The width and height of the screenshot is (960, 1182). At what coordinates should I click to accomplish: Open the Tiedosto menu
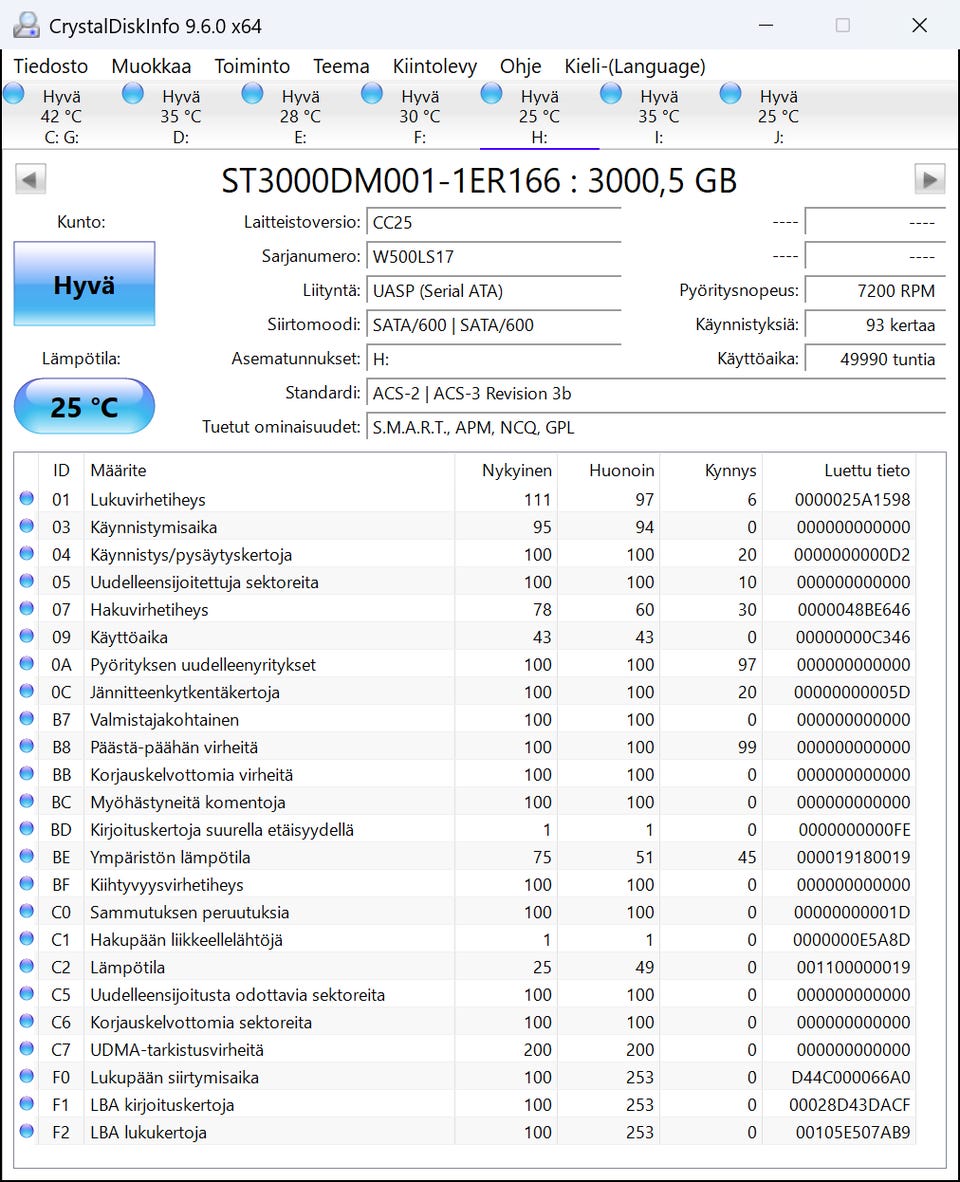[50, 66]
